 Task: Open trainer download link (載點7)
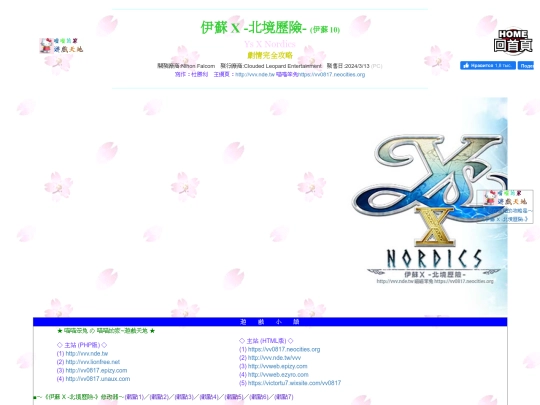pos(284,397)
